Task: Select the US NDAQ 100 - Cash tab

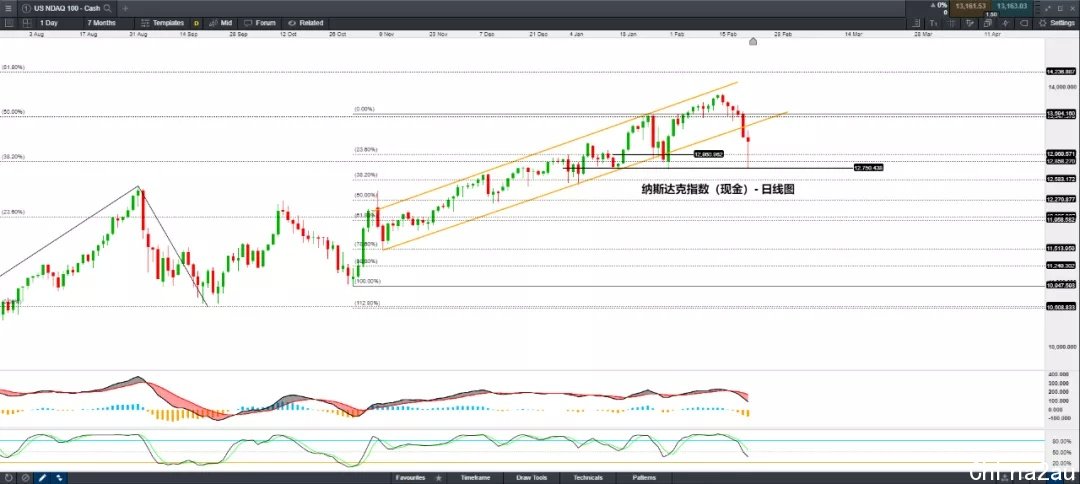Action: 67,9
